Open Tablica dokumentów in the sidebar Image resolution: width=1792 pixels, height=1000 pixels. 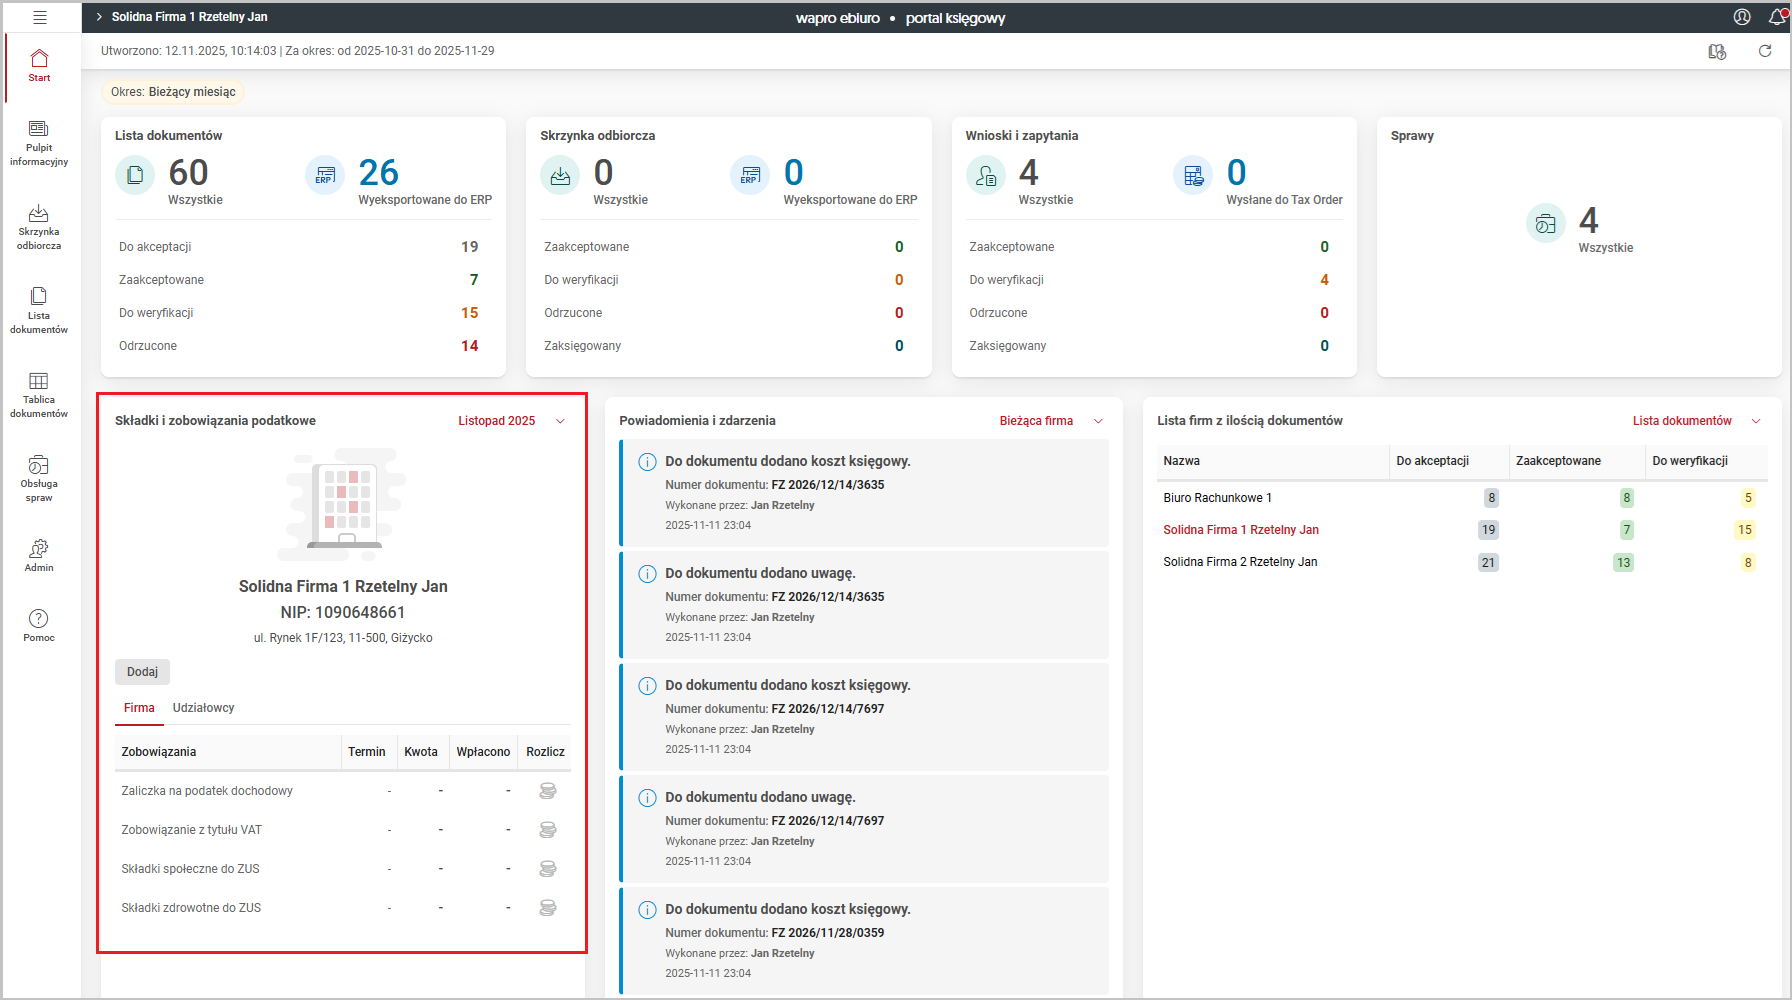39,395
